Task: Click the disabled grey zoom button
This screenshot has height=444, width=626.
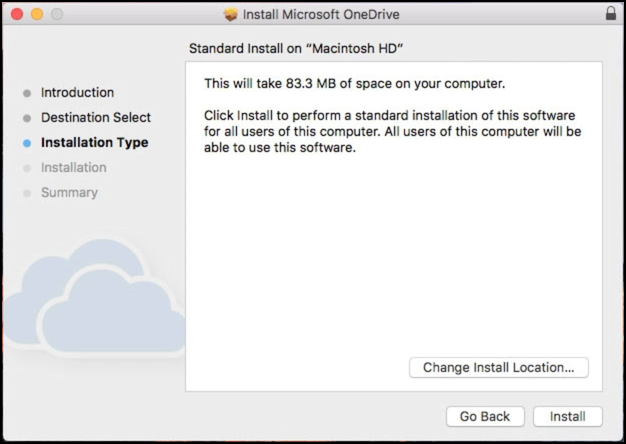Action: click(57, 14)
